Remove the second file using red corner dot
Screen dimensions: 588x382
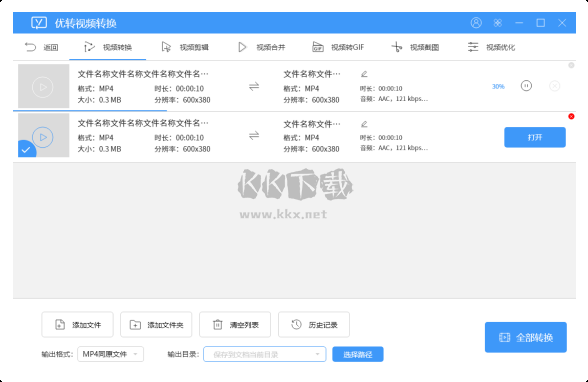(x=571, y=116)
